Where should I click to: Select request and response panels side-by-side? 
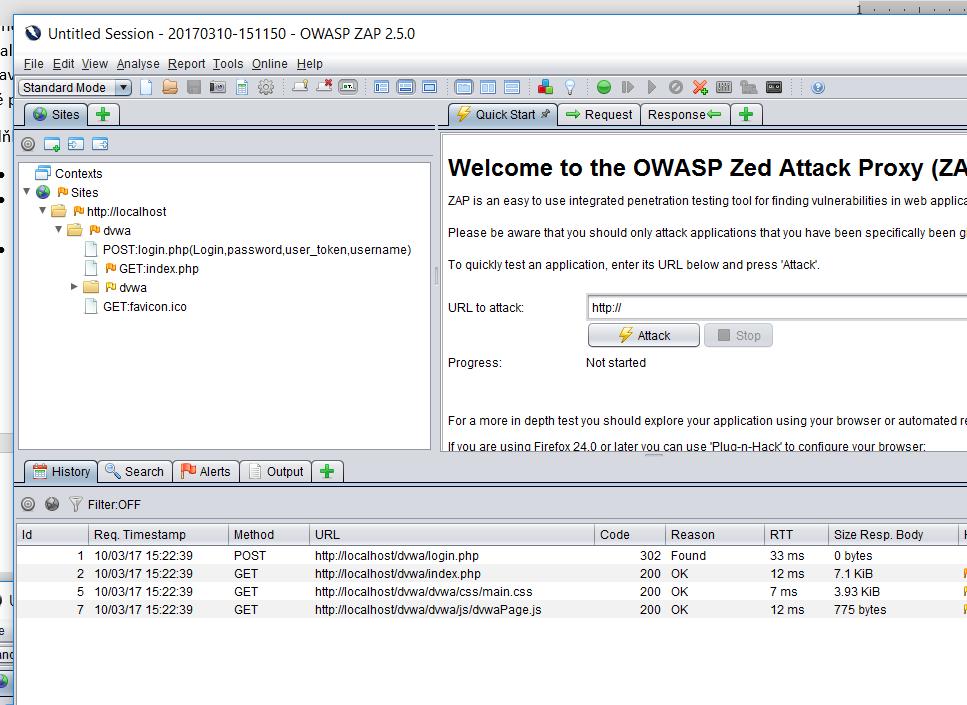[x=488, y=87]
